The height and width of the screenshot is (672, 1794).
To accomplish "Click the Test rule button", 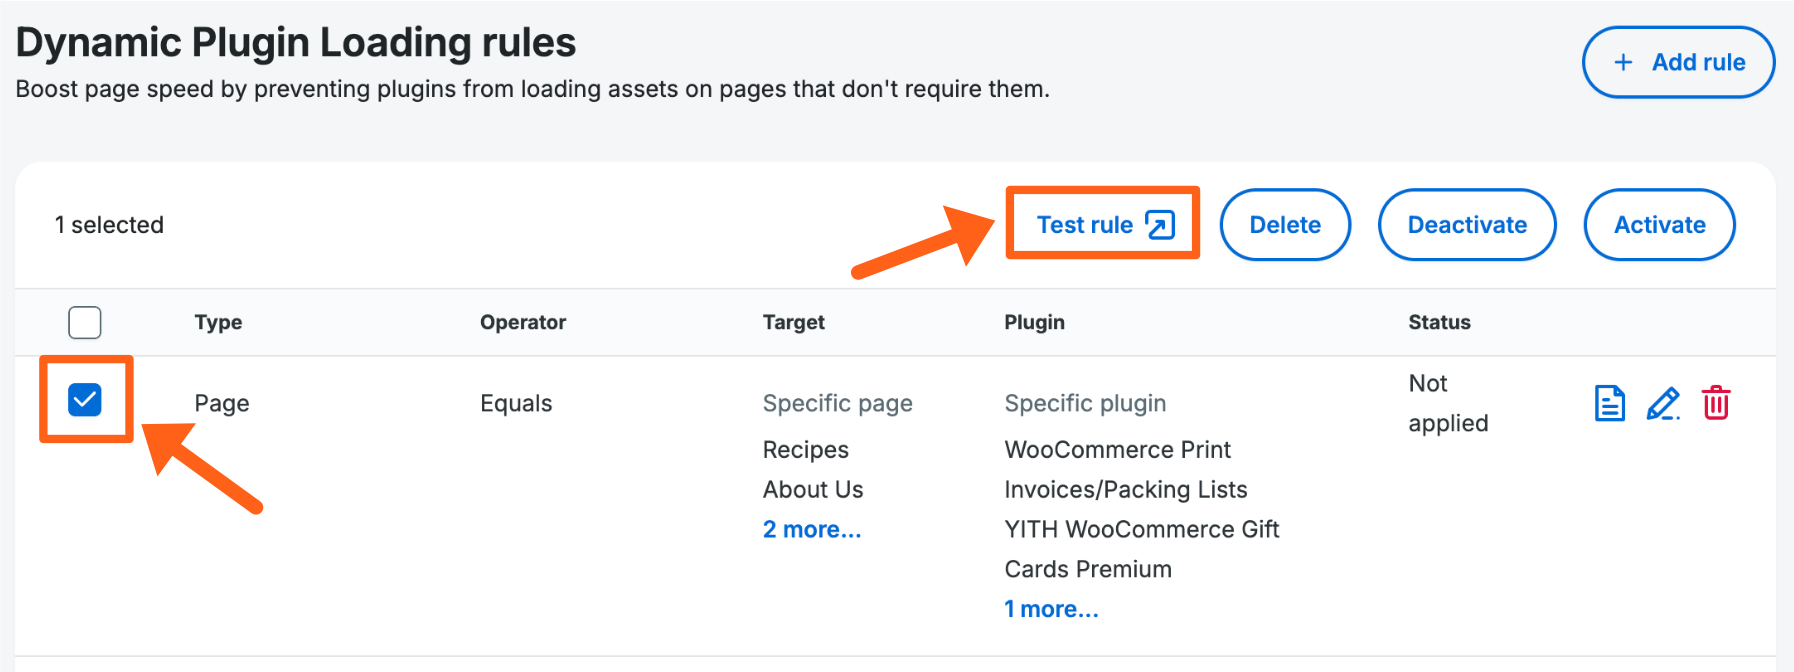I will tap(1102, 224).
